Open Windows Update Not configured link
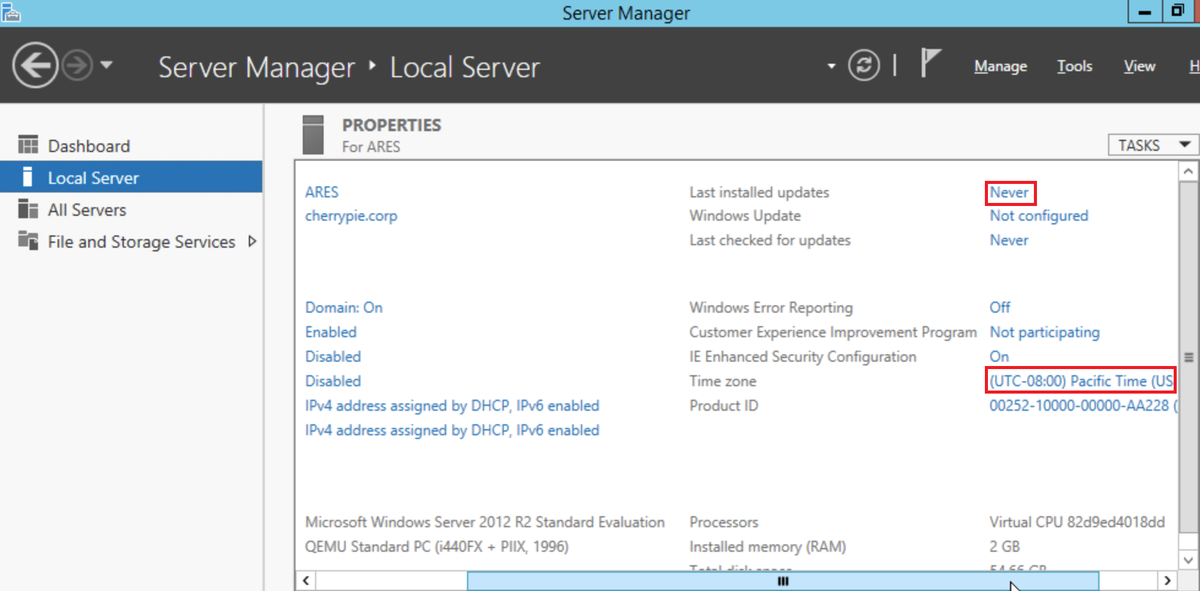Image resolution: width=1200 pixels, height=591 pixels. point(1038,215)
